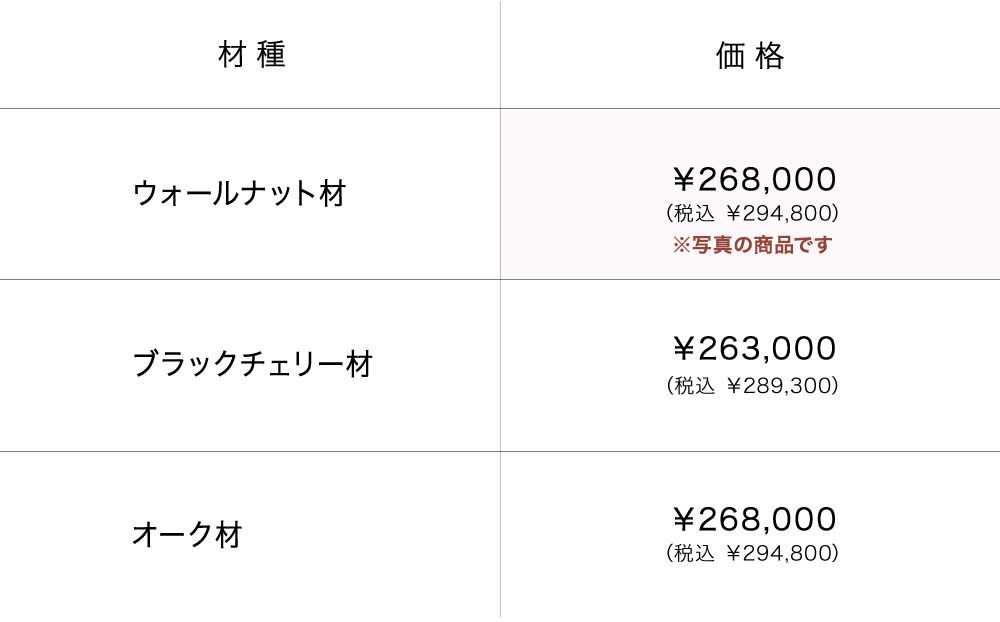Image resolution: width=1000 pixels, height=622 pixels.
Task: Click the walnut row ¥268,000 price
Action: click(754, 179)
